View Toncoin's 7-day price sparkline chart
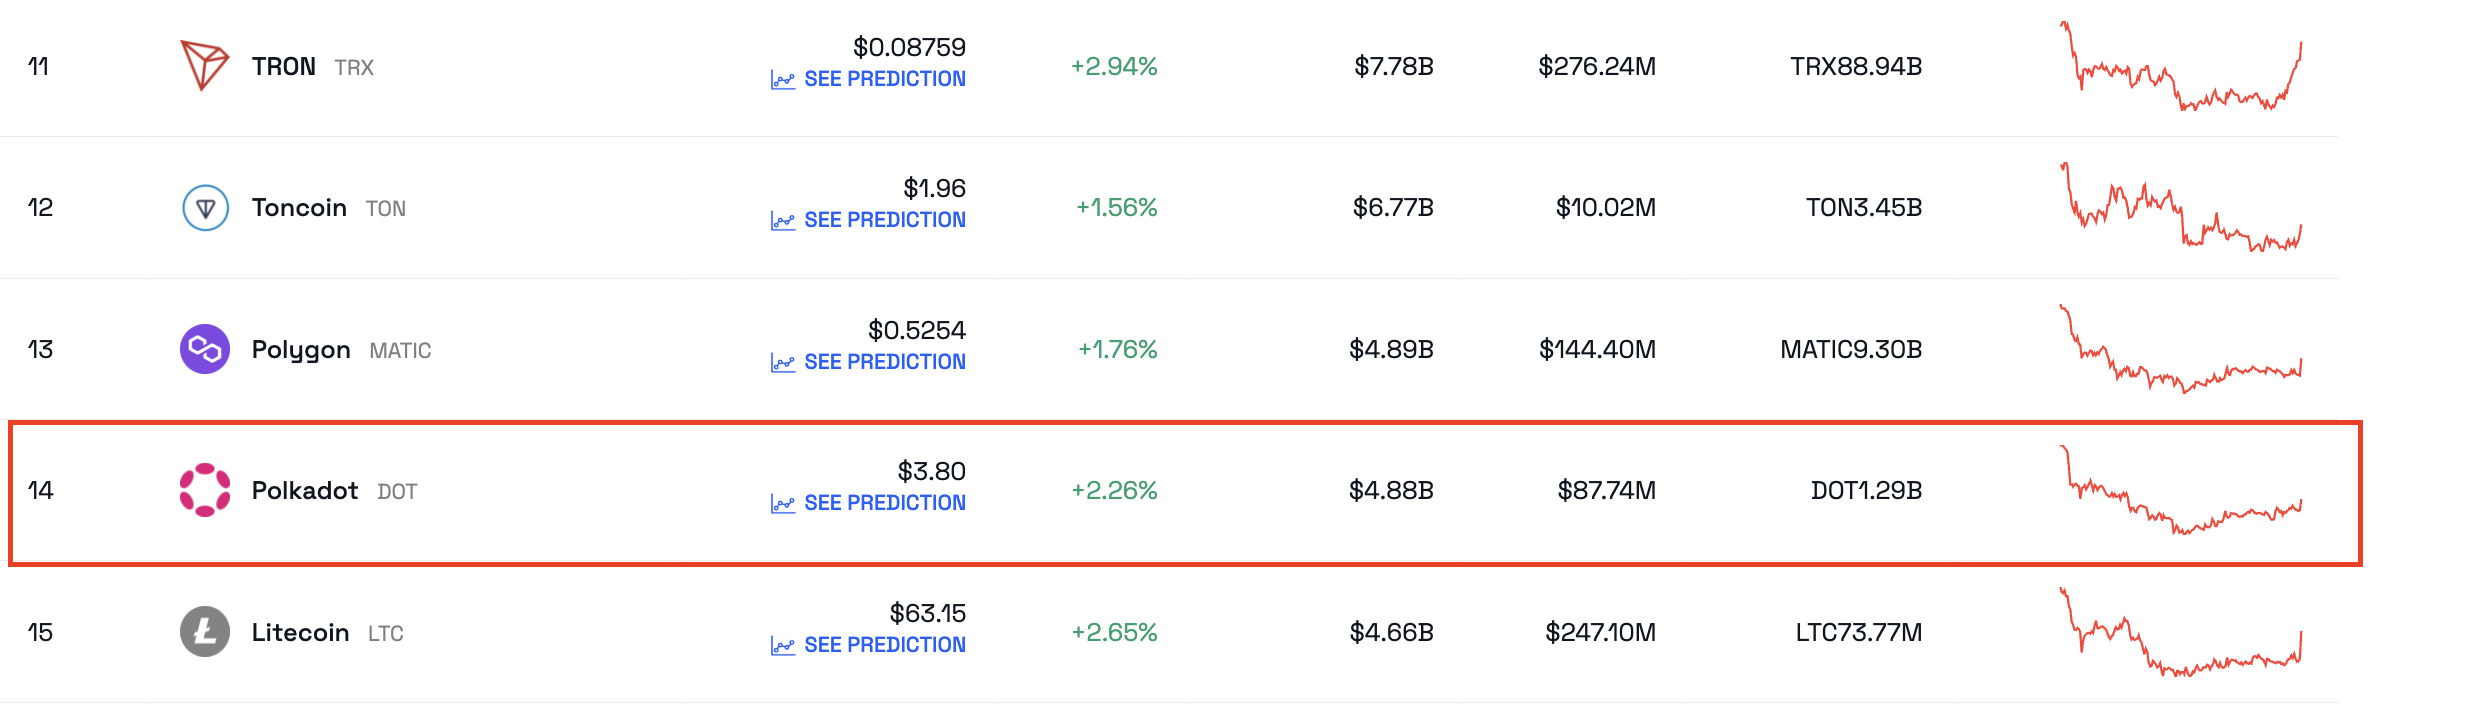 pos(2180,208)
